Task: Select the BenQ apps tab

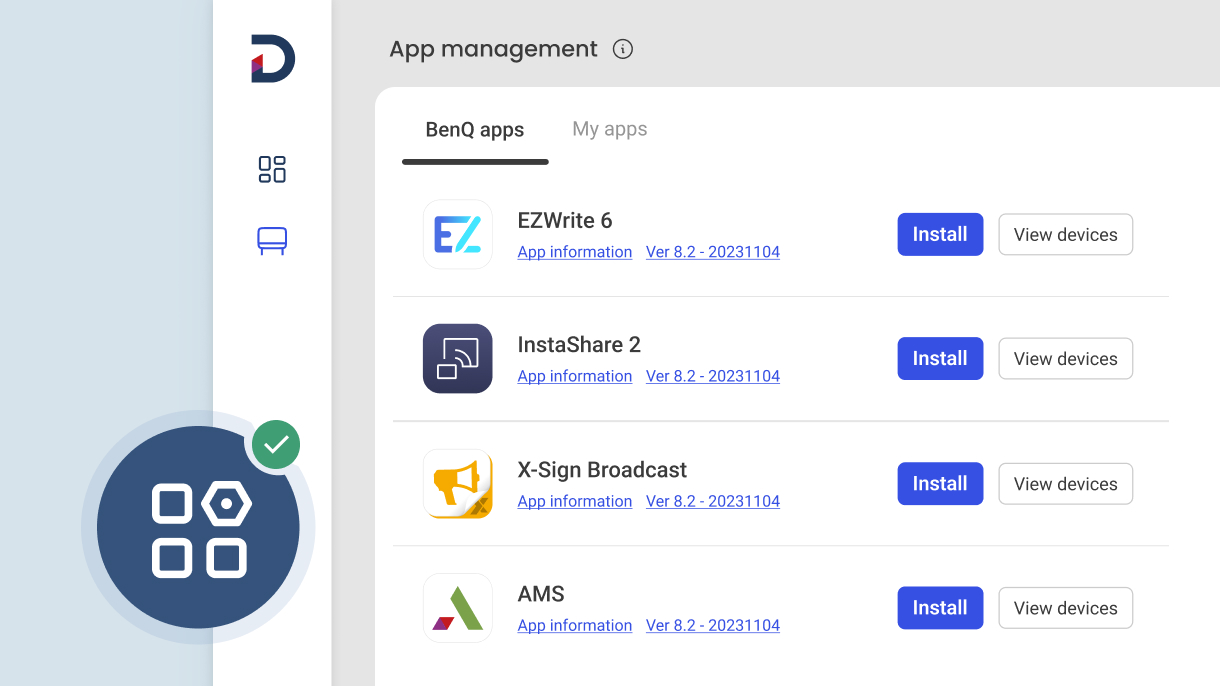Action: [x=474, y=128]
